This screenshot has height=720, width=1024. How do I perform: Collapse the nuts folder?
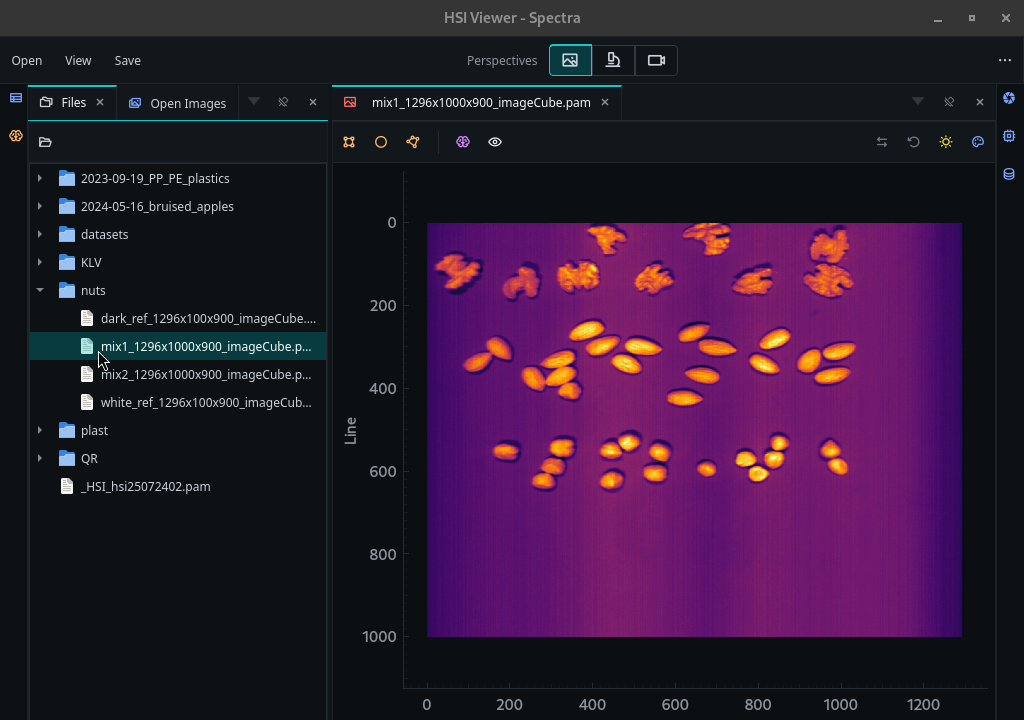tap(40, 289)
